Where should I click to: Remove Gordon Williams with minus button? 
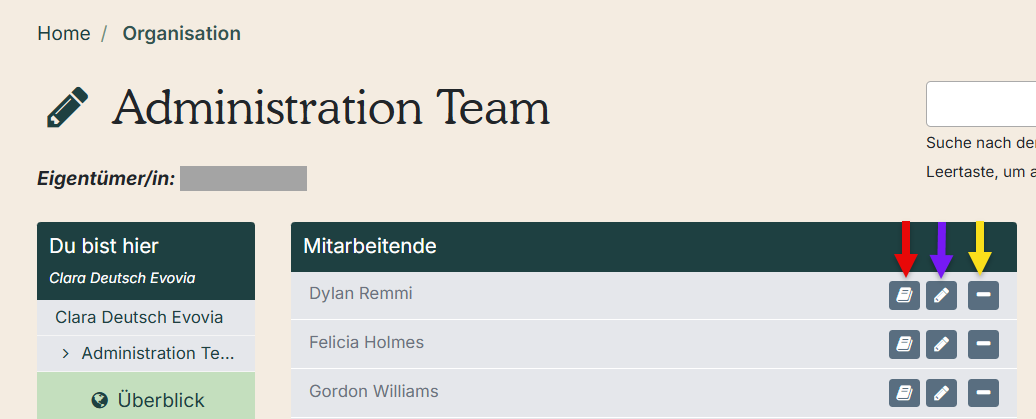click(983, 393)
